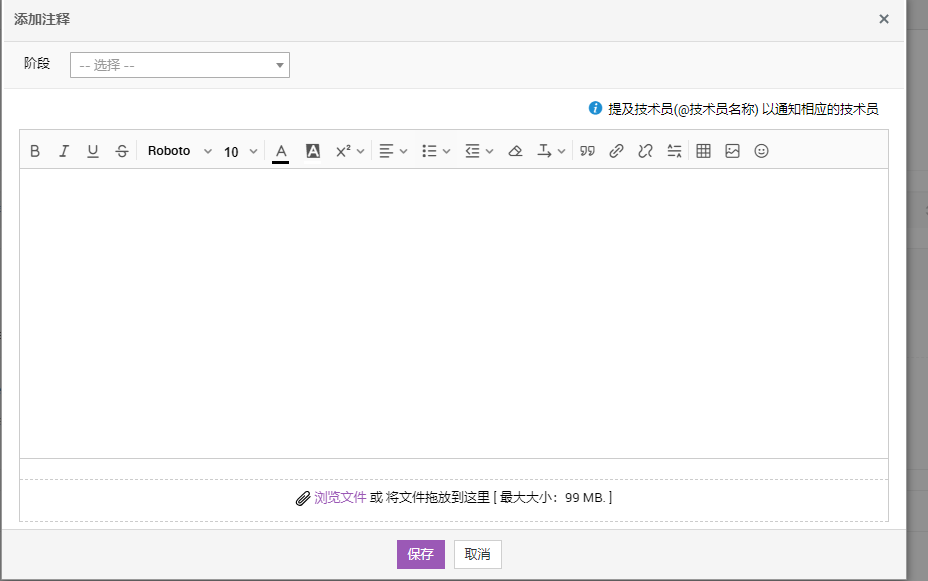Click the unlink remove-link icon
Screen dimensions: 928x581
click(x=646, y=151)
